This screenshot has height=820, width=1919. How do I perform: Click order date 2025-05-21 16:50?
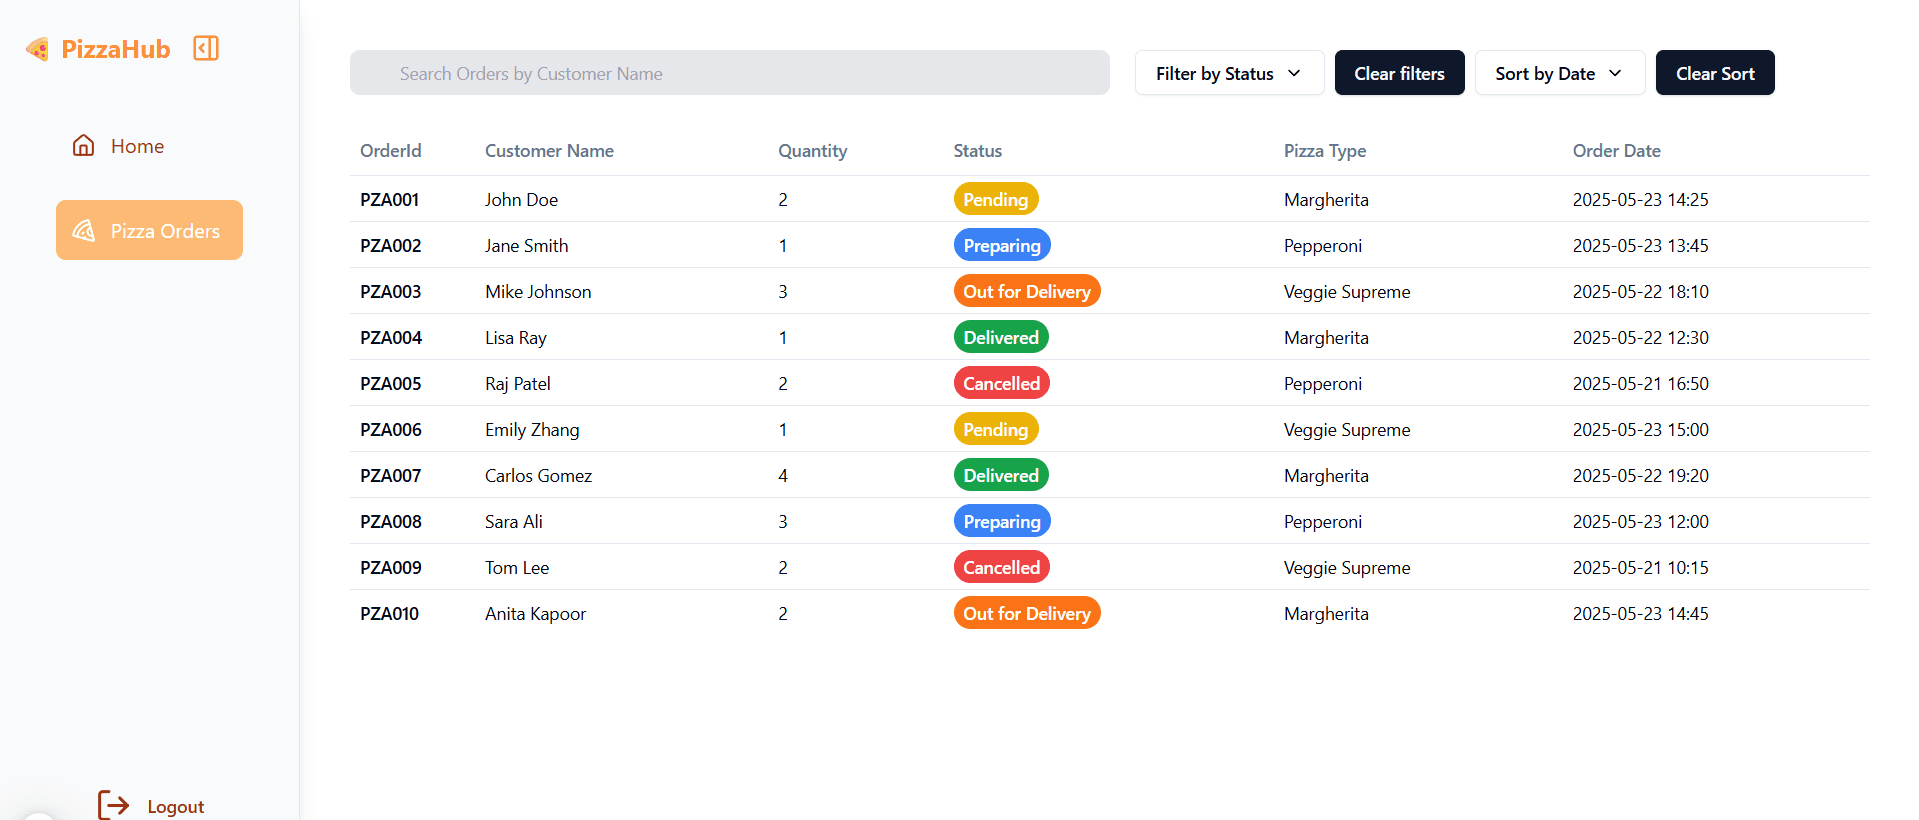click(x=1640, y=383)
